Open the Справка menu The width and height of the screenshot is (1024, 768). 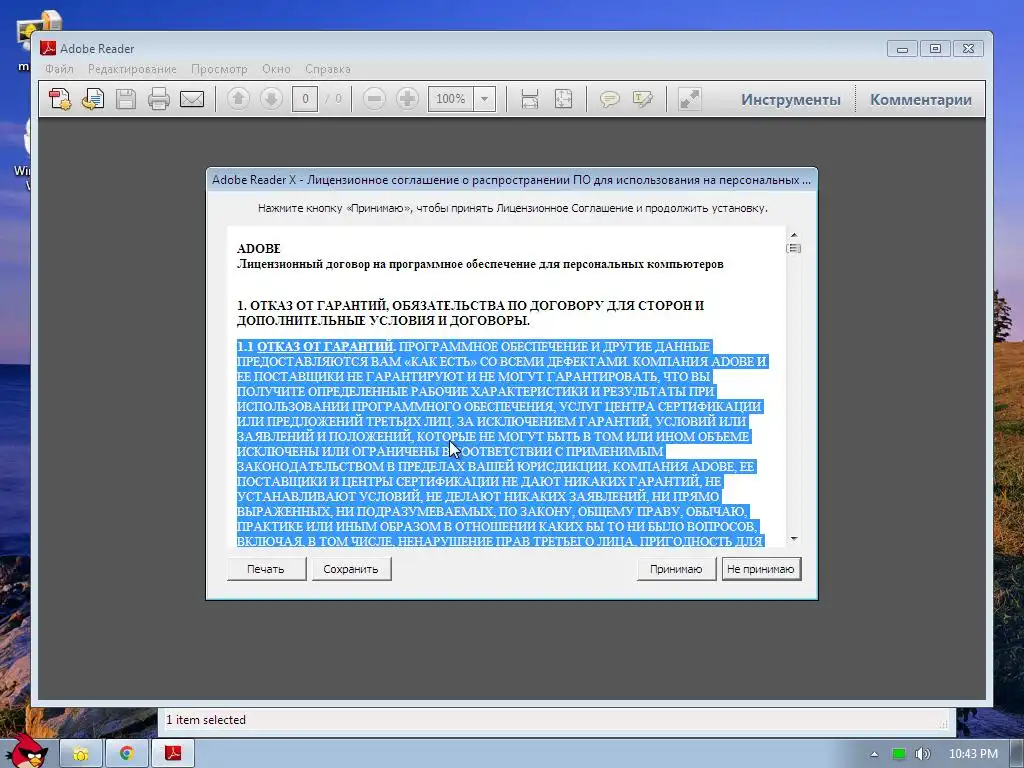328,69
